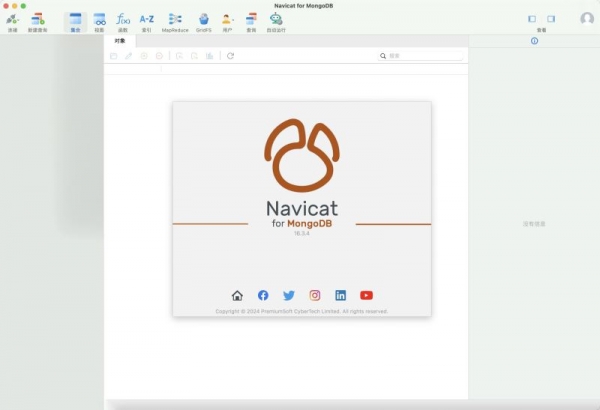Click the import wizard icon in object toolbar
Image resolution: width=600 pixels, height=410 pixels.
179,56
